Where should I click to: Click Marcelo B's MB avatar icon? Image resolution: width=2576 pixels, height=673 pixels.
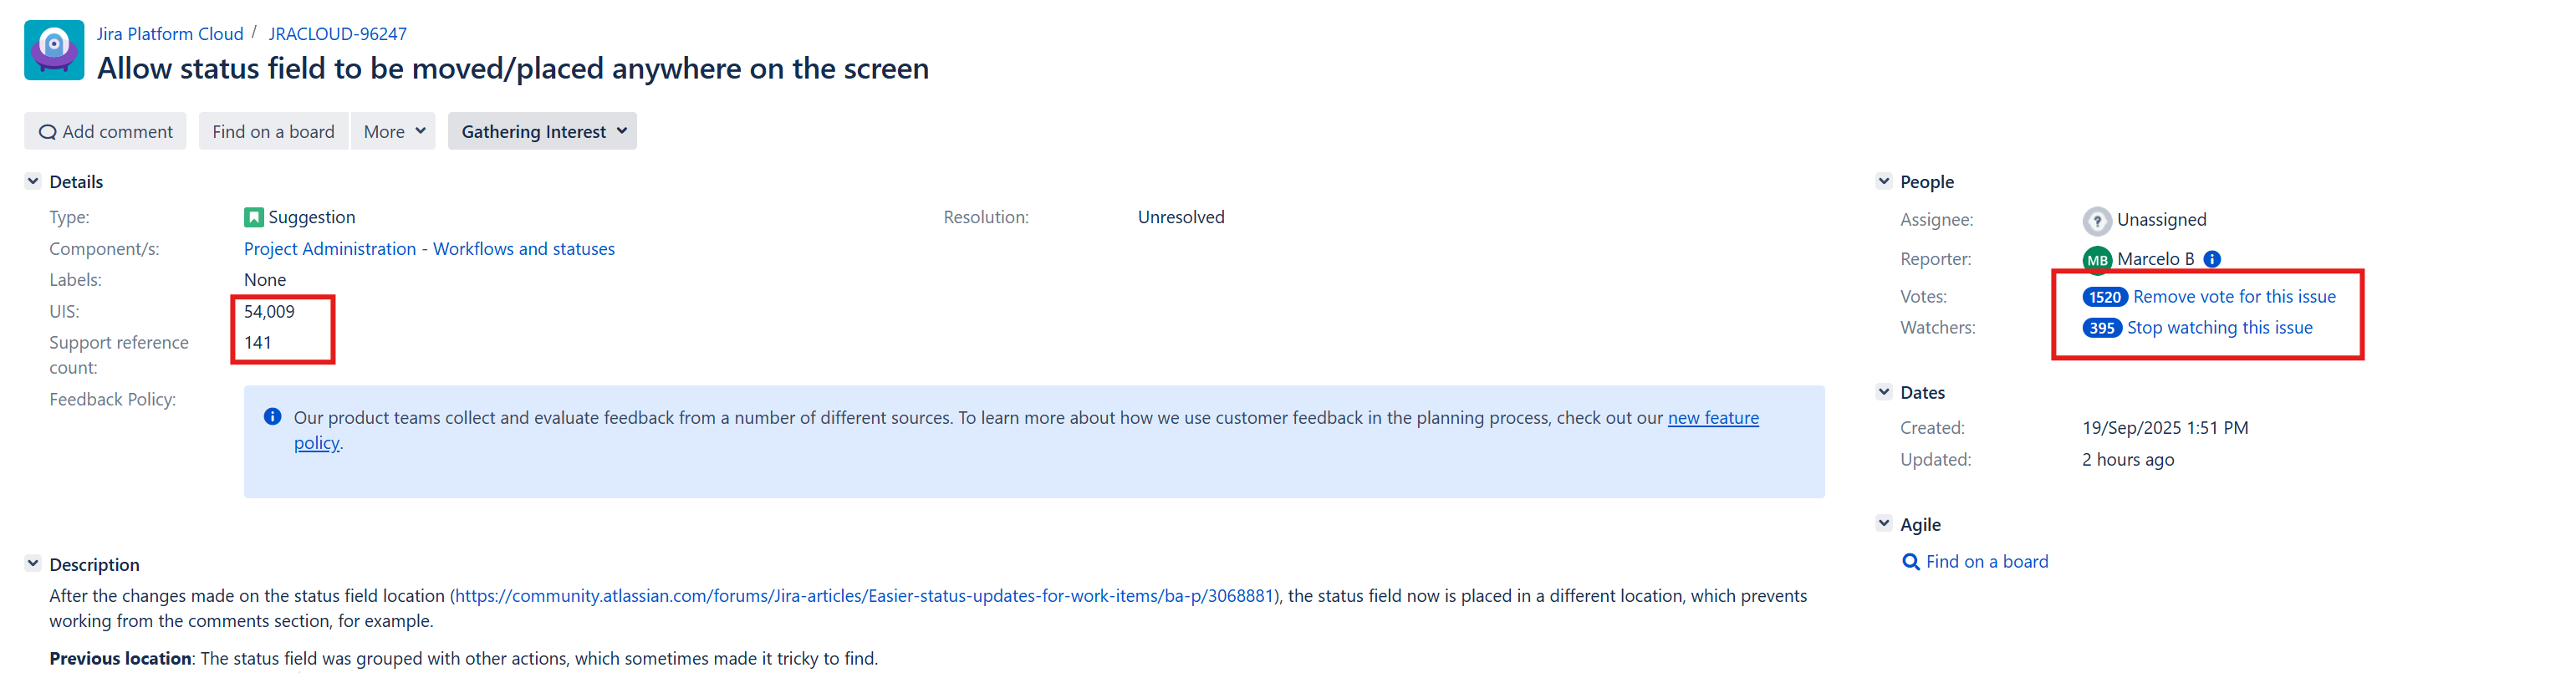pyautogui.click(x=2097, y=258)
